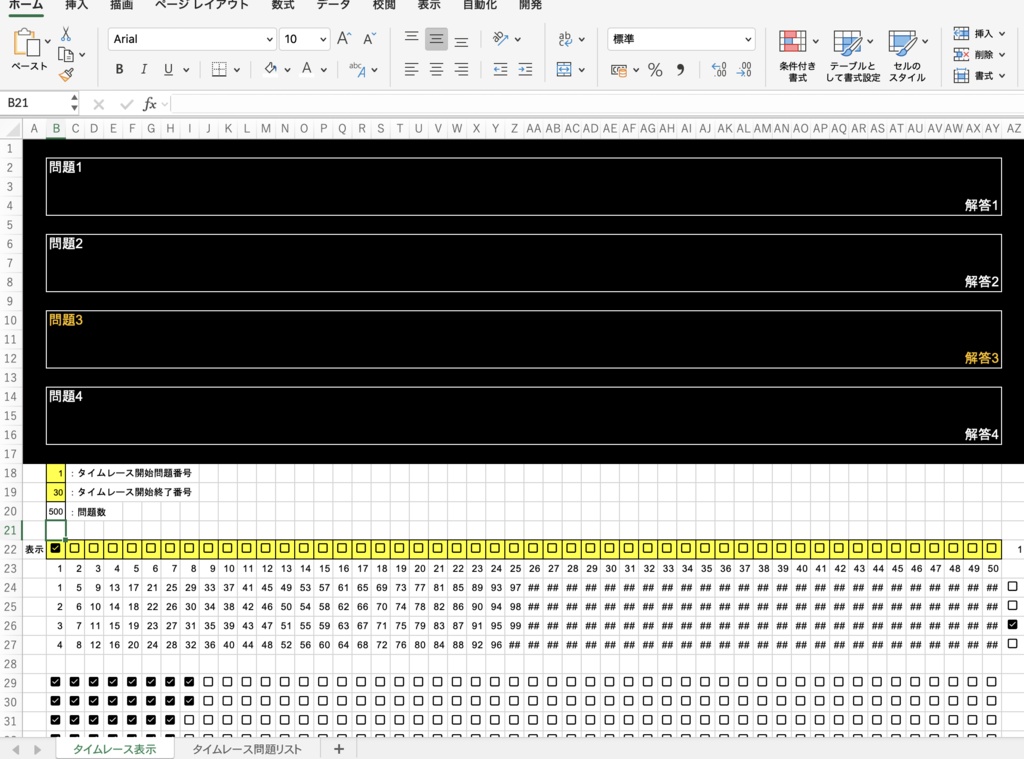Decrease indent
The image size is (1024, 759).
(500, 69)
